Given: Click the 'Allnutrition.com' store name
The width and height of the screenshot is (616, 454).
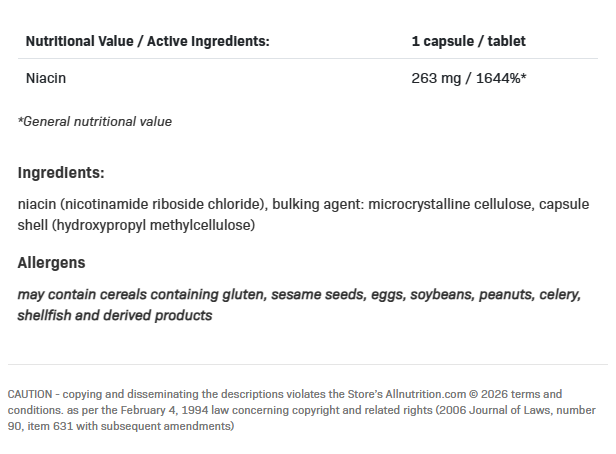Looking at the screenshot, I should click(417, 394).
